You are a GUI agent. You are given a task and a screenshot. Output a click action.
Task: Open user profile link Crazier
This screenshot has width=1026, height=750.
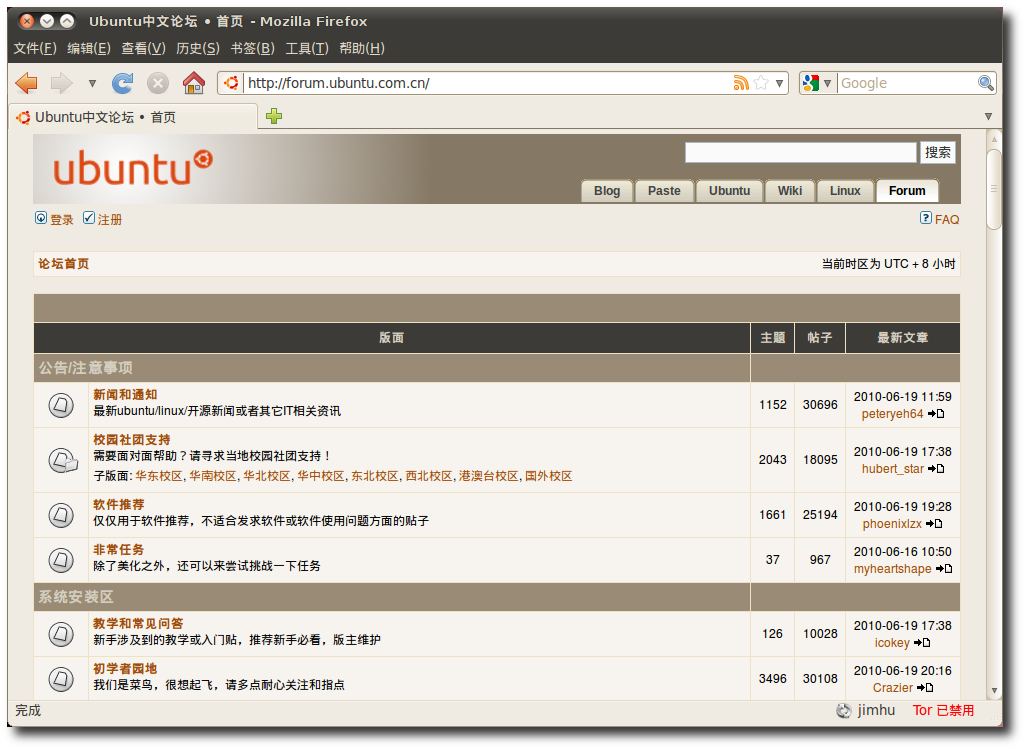pyautogui.click(x=893, y=688)
